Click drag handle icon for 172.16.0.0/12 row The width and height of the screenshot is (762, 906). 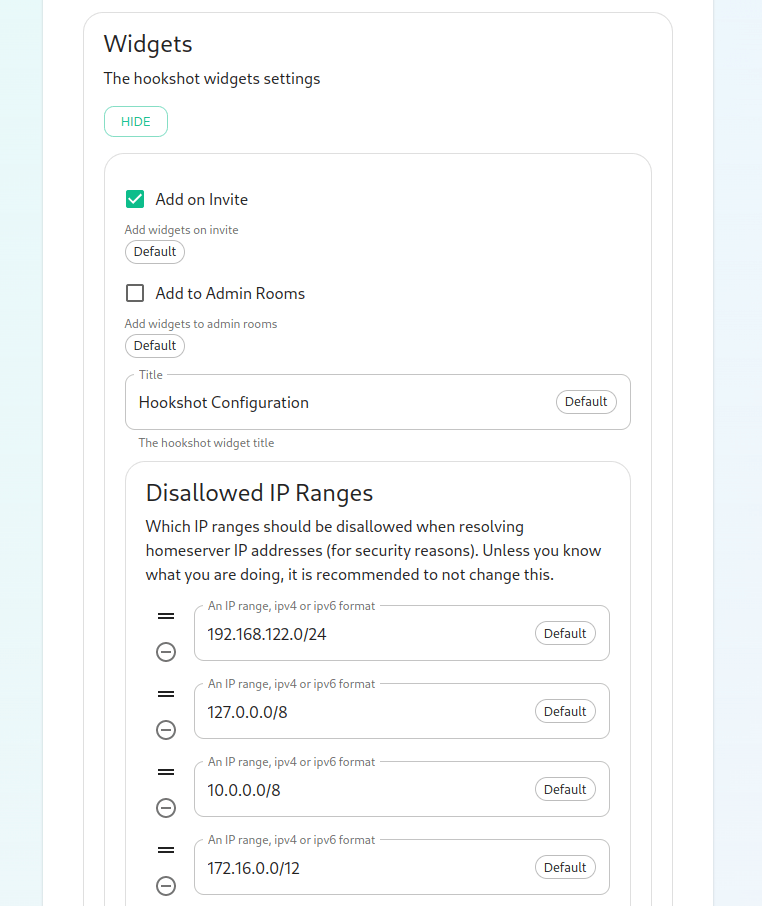[166, 850]
